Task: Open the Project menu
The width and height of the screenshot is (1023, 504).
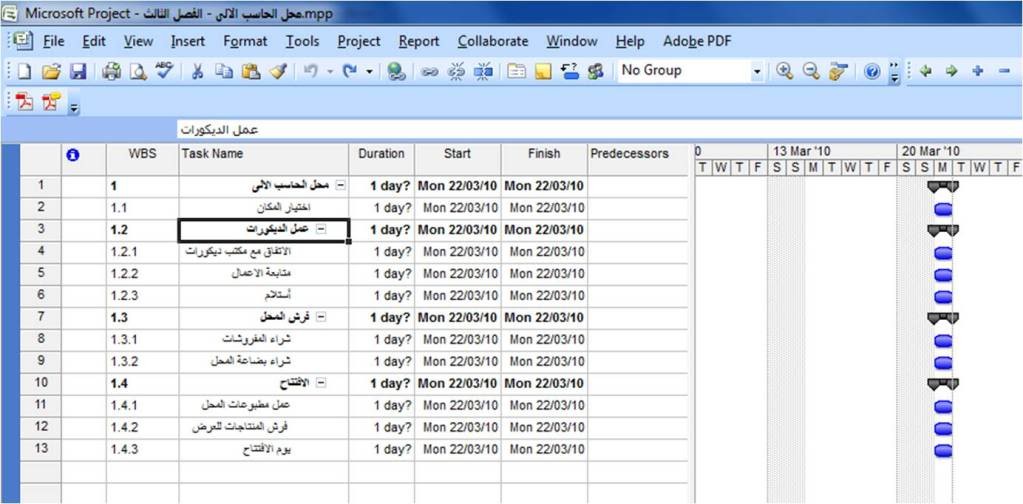Action: [x=359, y=42]
